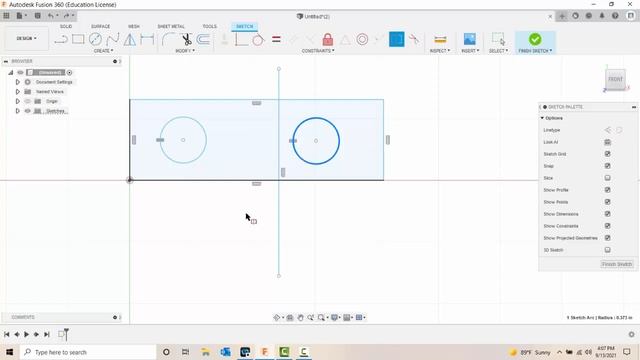The height and width of the screenshot is (360, 640).
Task: Open Windows Start menu
Action: tap(9, 352)
